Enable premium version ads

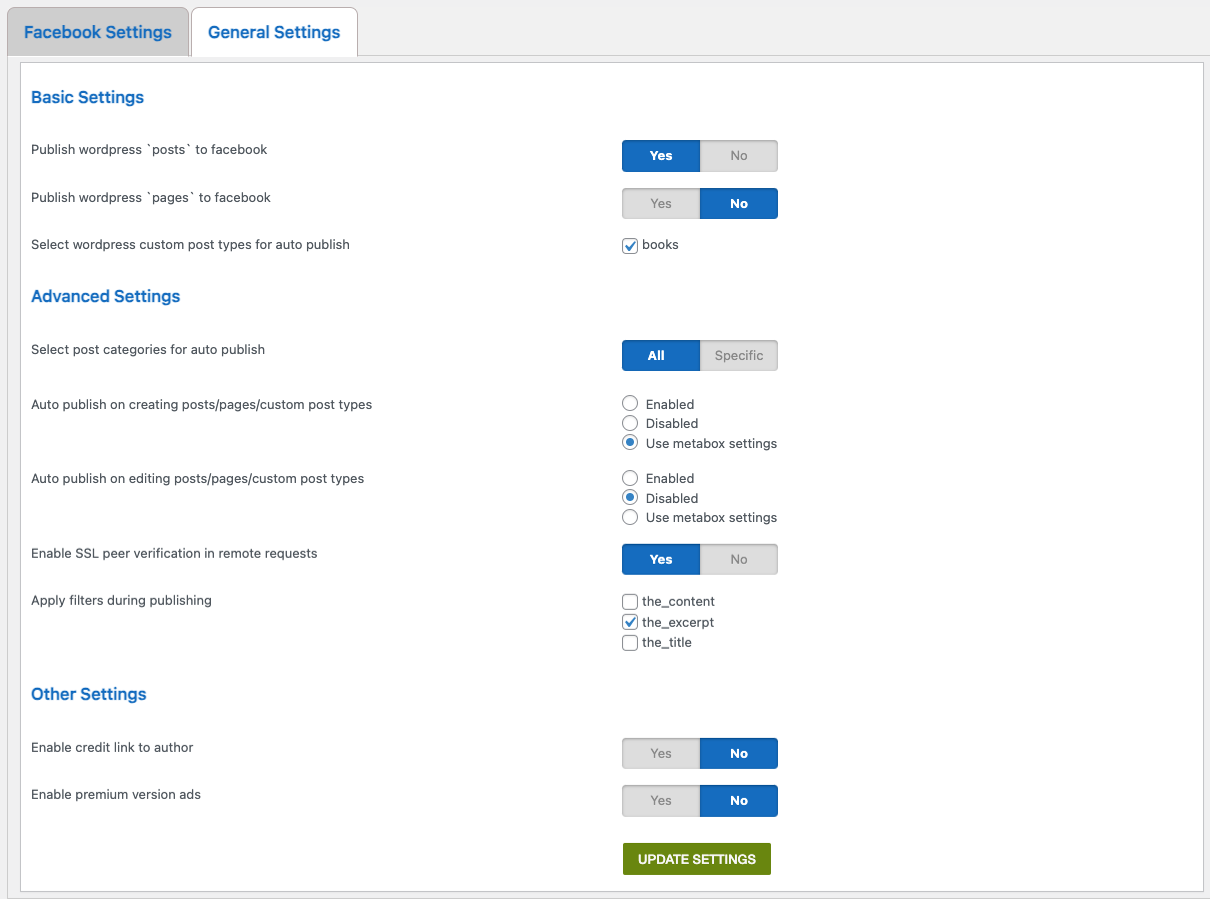660,800
